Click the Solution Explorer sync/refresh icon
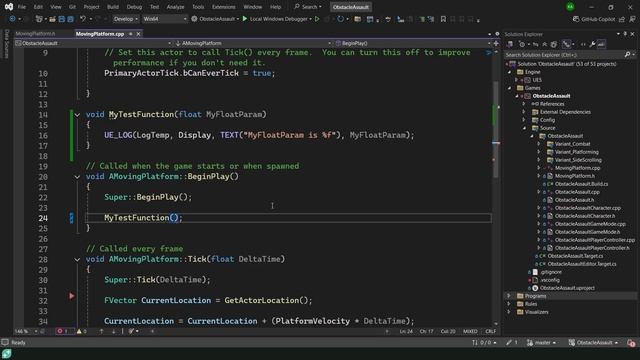Screen dimensions: 640x360 (536, 44)
